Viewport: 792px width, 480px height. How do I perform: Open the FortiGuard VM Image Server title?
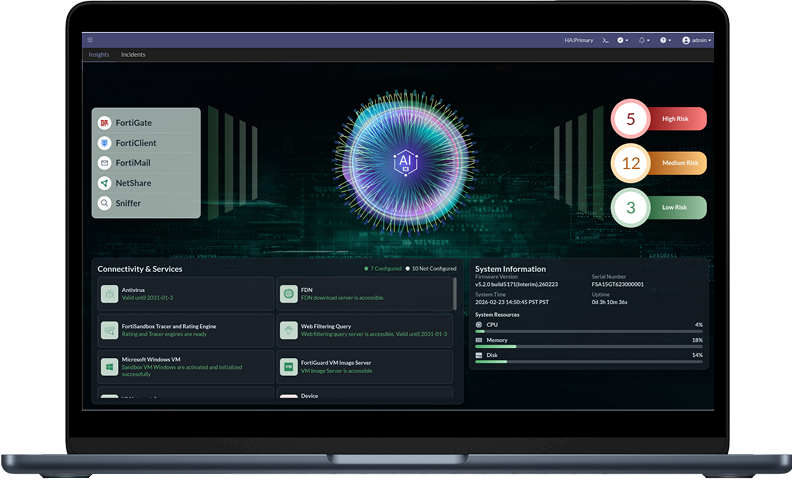point(336,363)
